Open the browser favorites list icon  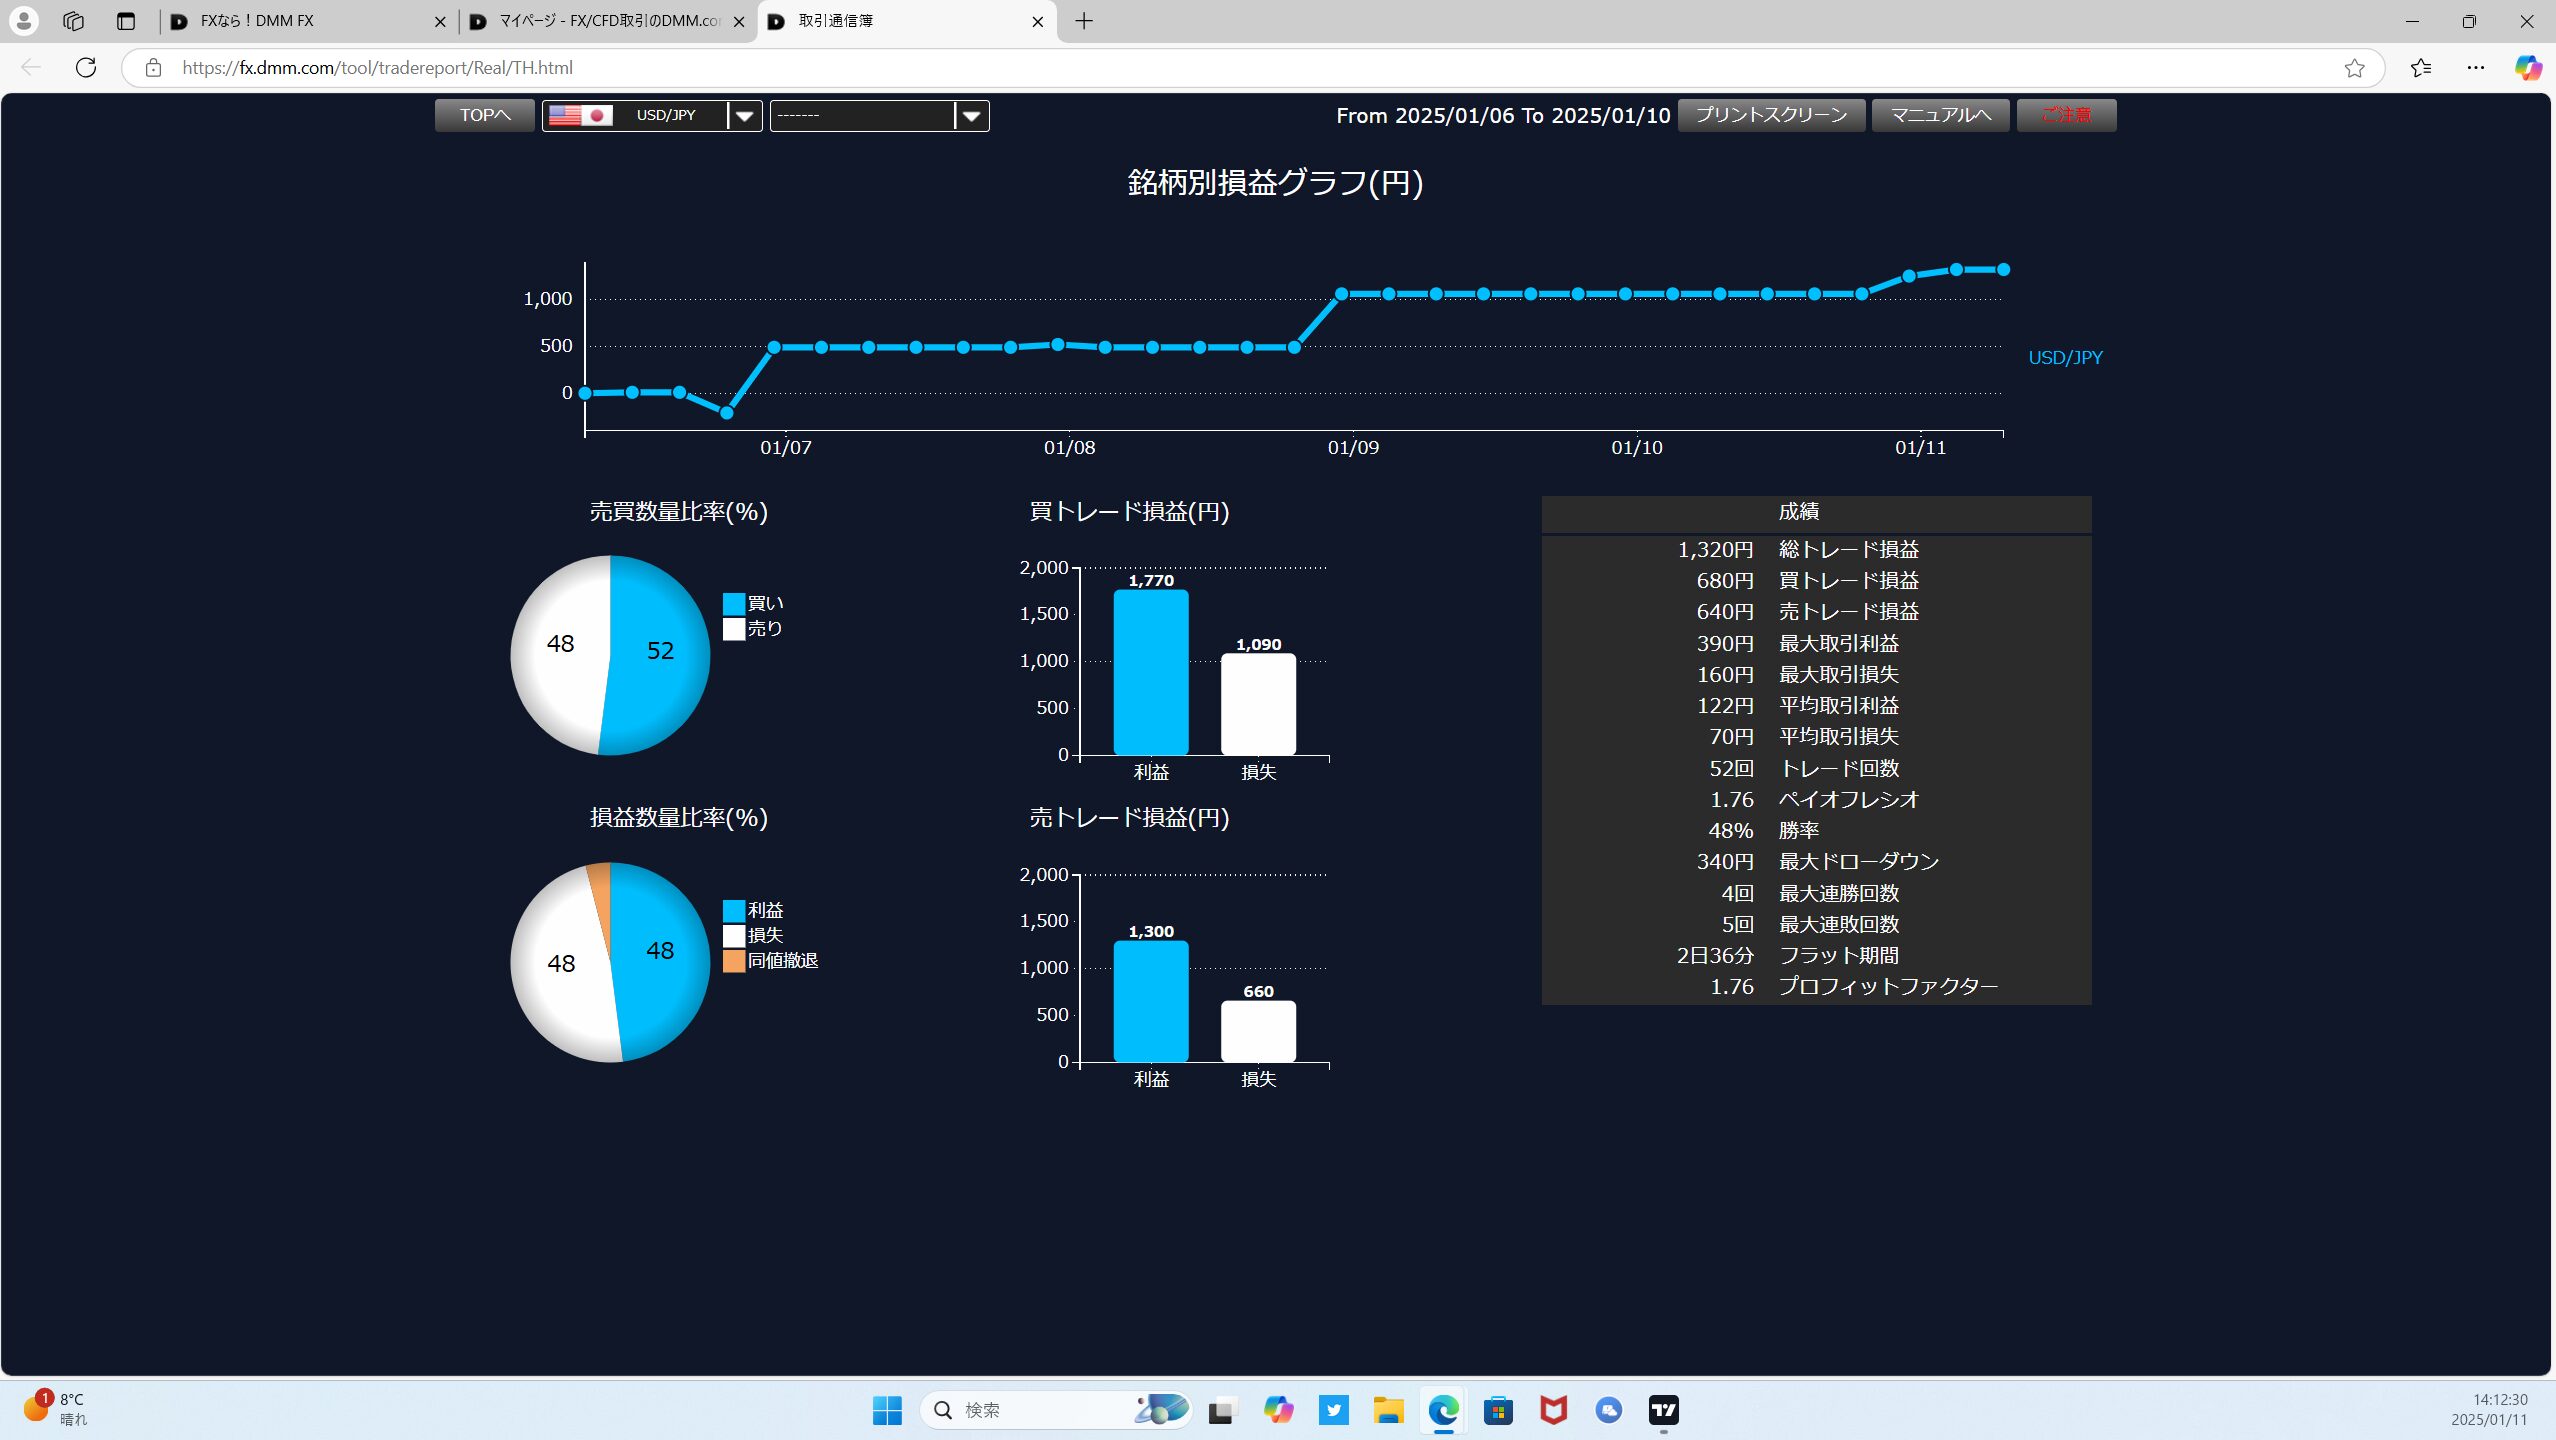coord(2420,68)
